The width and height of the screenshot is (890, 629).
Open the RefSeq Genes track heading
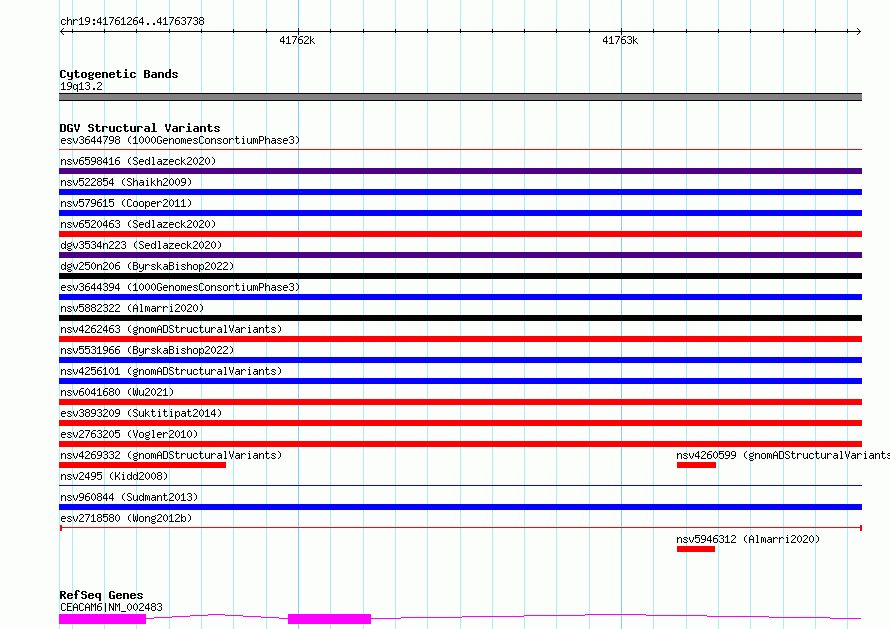[101, 595]
